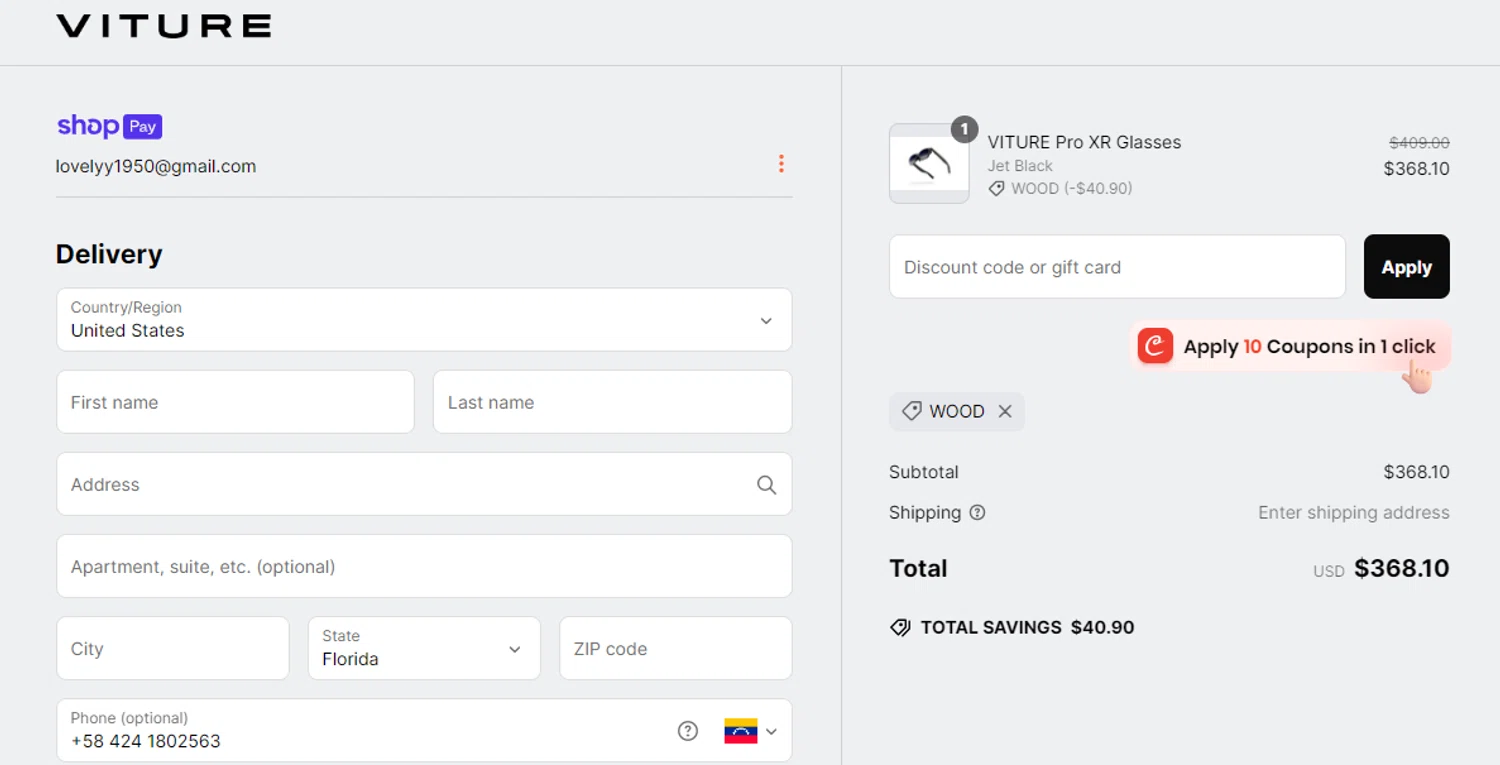Click the black Apply button

pos(1406,267)
